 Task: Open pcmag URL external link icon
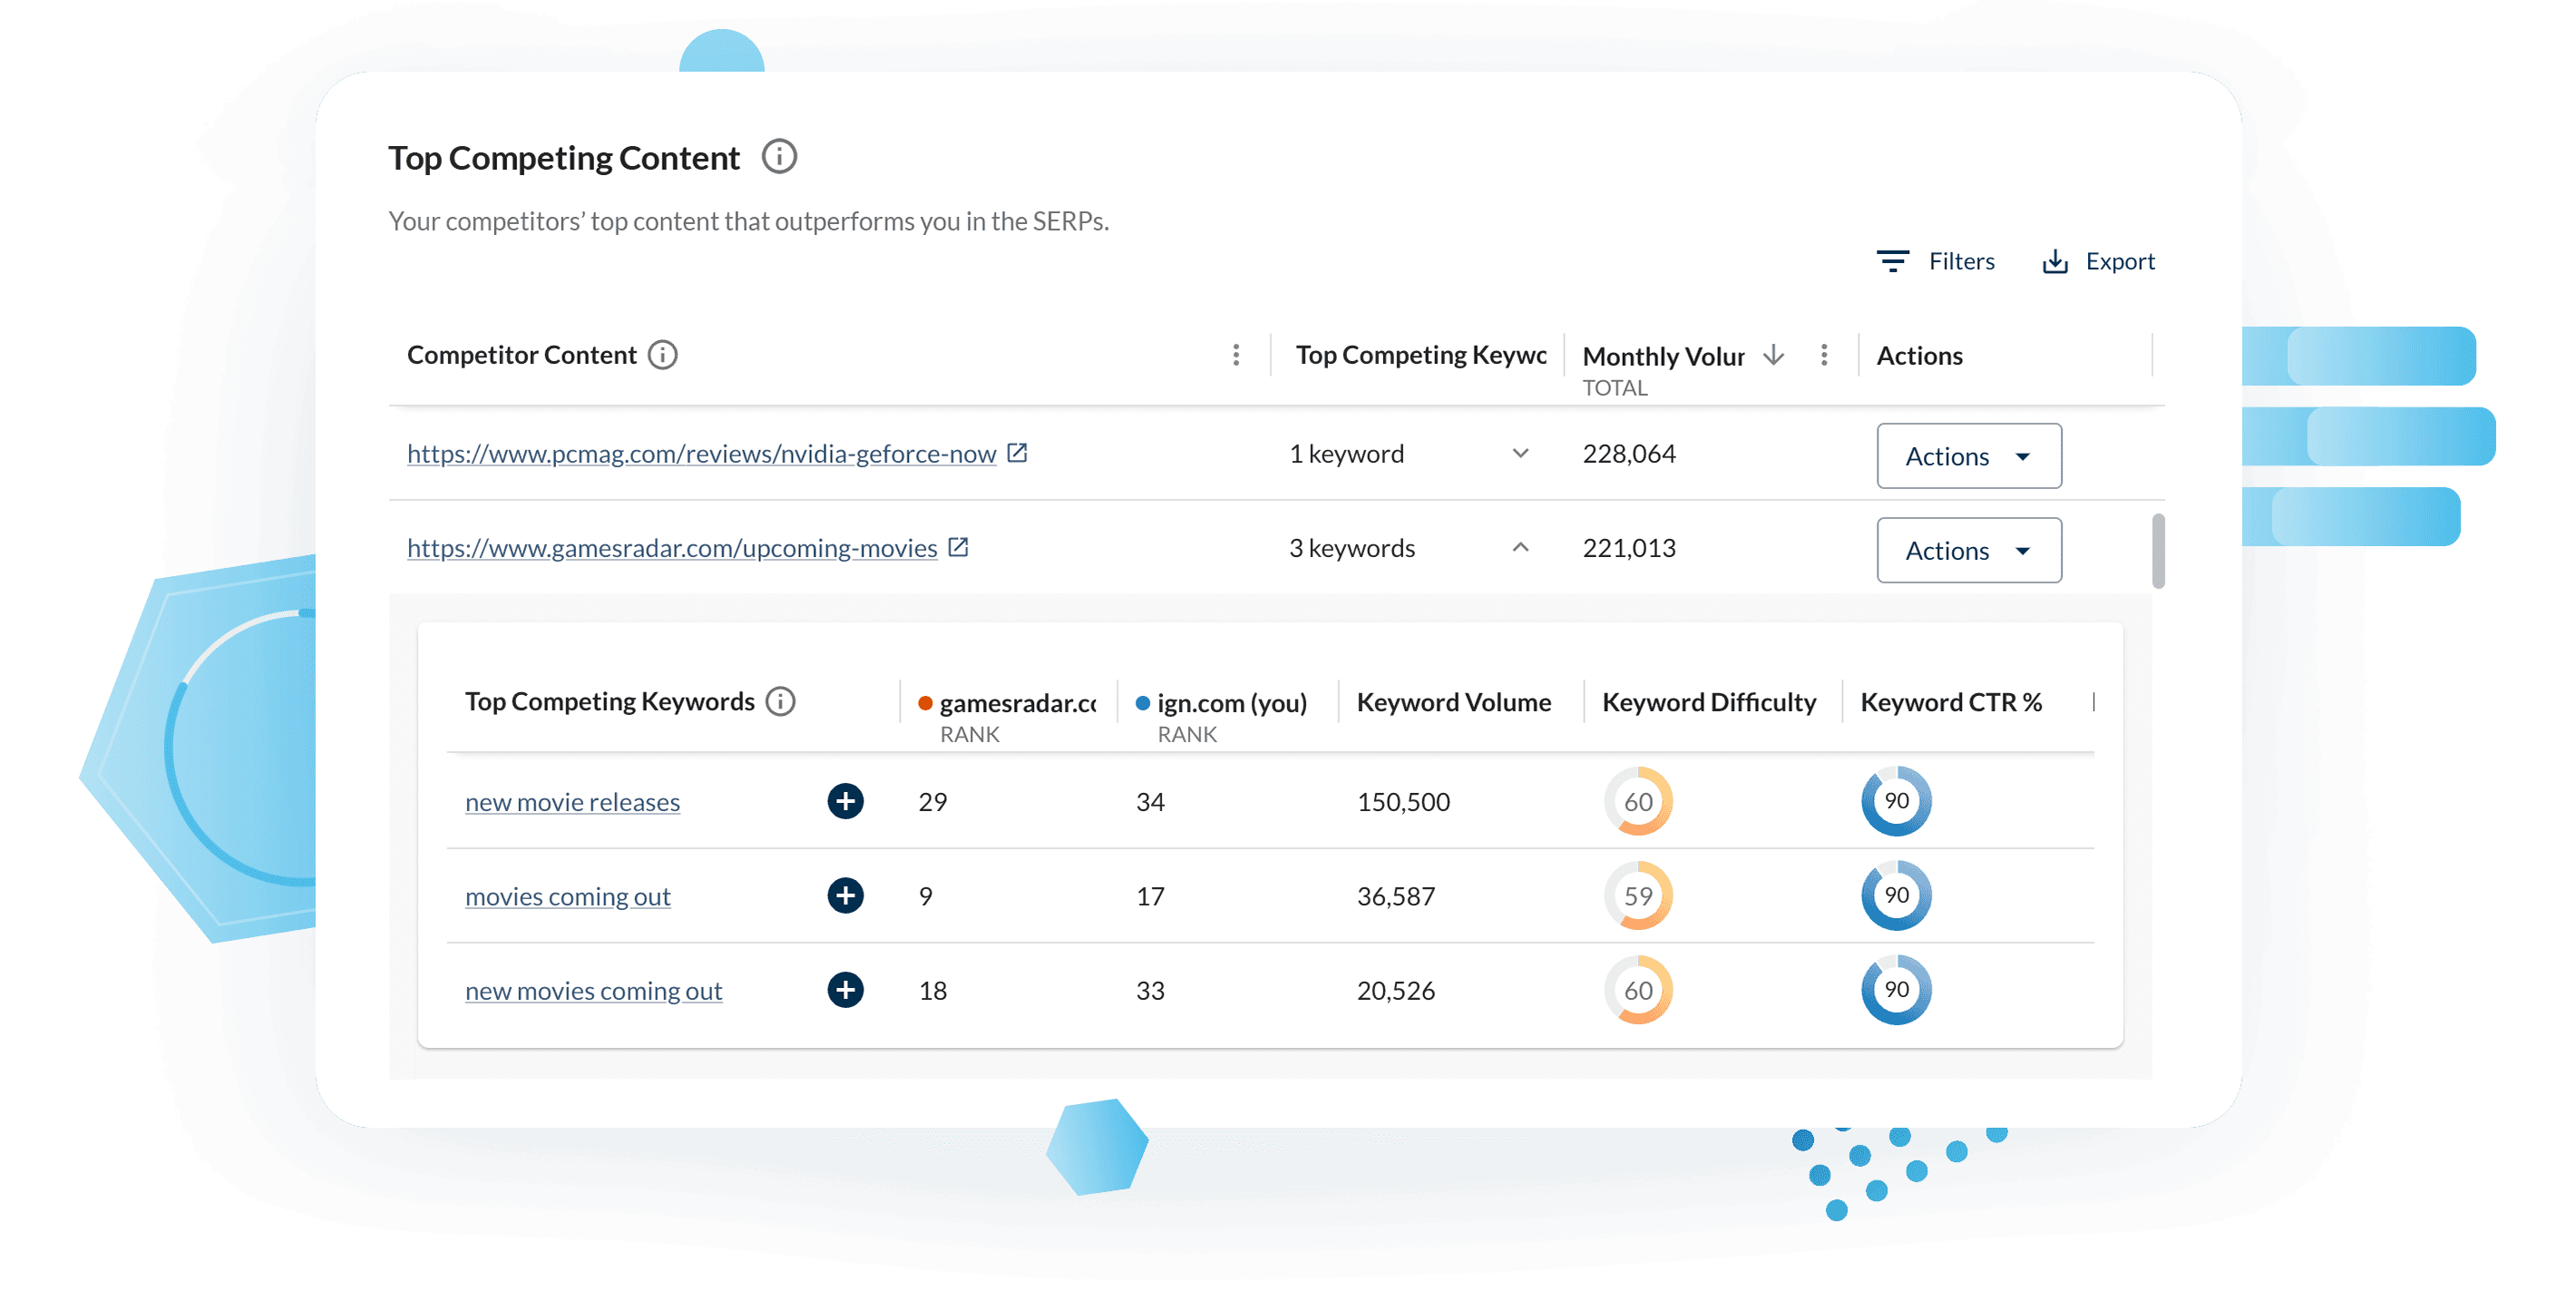click(x=1017, y=453)
